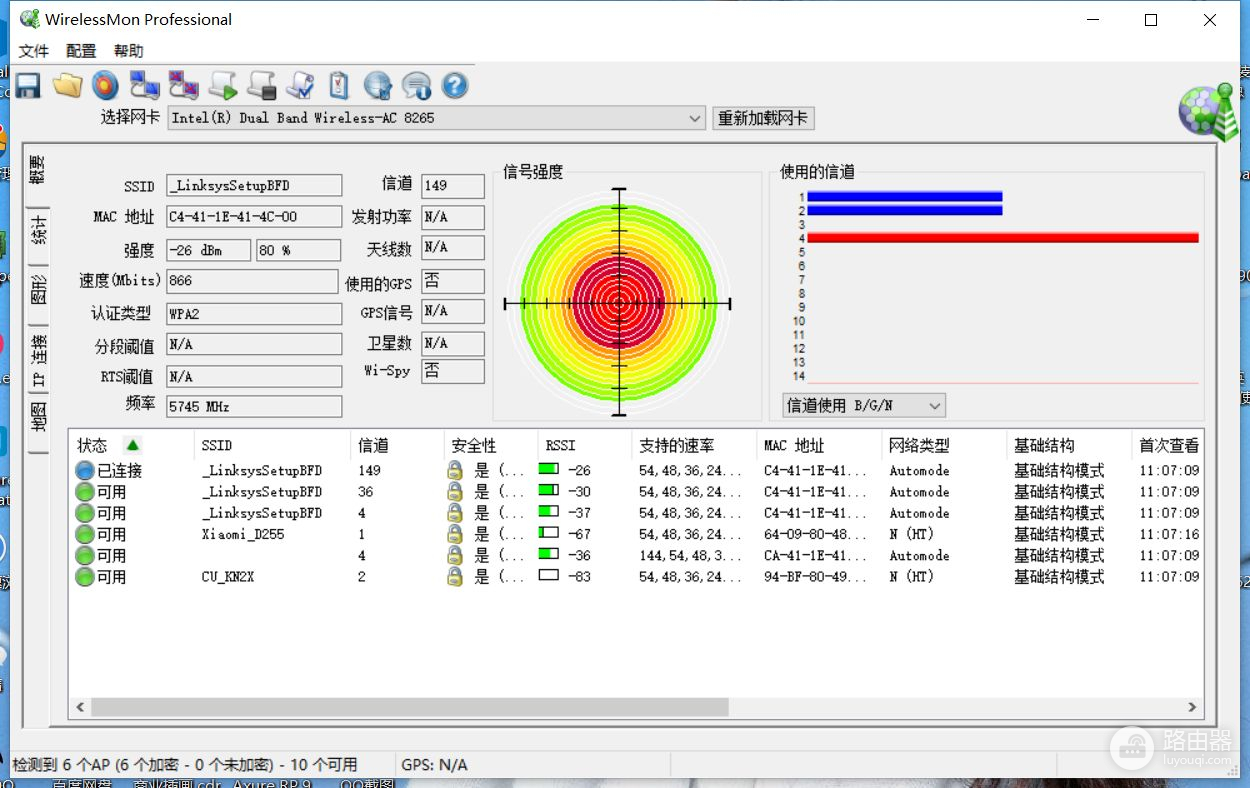
Task: Click the SSID field showing _LinksysSetupBFD
Action: pyautogui.click(x=254, y=185)
